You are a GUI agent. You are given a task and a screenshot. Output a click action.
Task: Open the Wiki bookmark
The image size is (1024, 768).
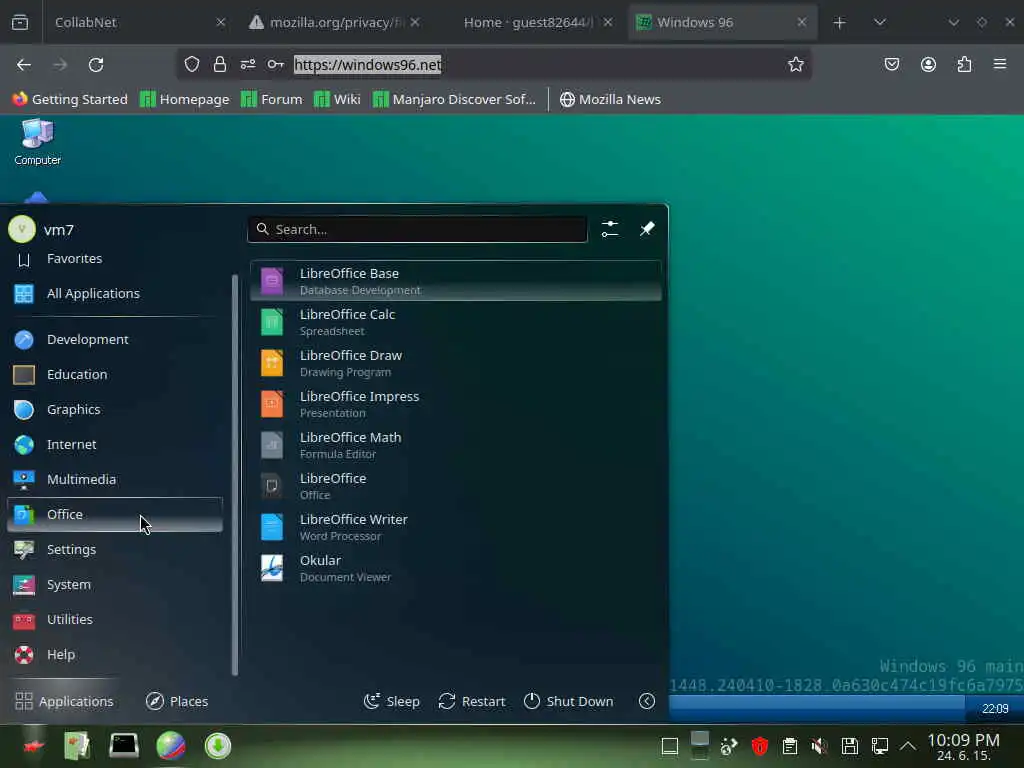click(x=337, y=99)
